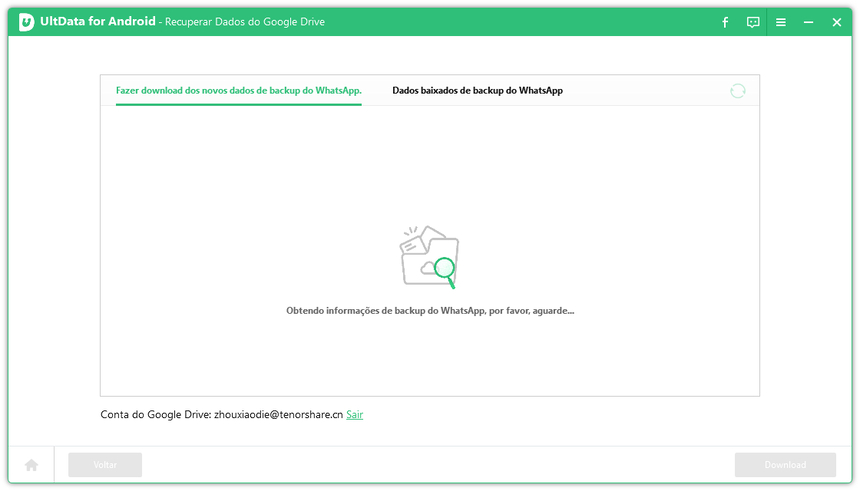This screenshot has width=860, height=491.
Task: Click the magnifying glass in the loading illustration
Action: tap(444, 269)
